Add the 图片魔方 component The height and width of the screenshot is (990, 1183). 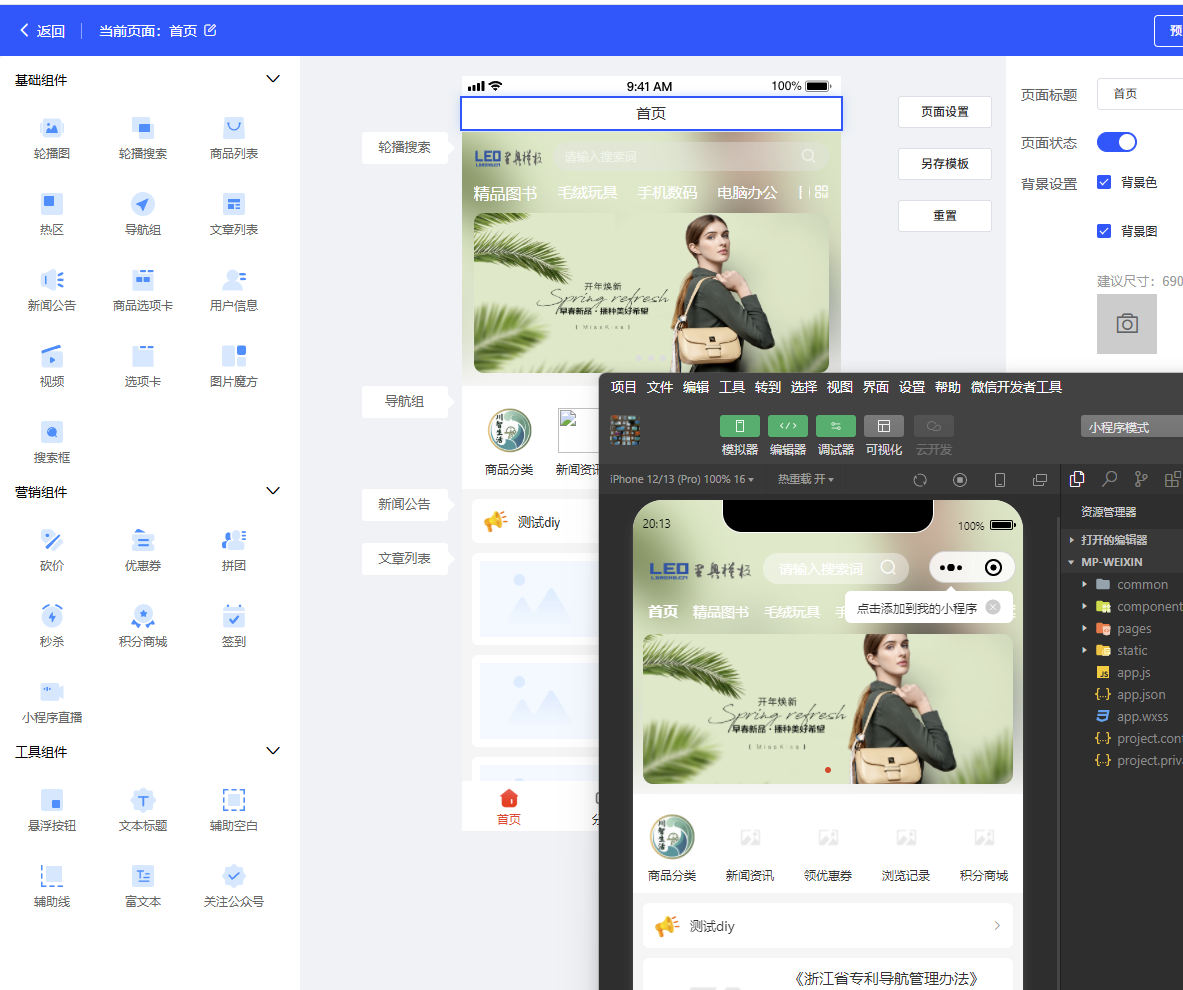click(x=234, y=367)
